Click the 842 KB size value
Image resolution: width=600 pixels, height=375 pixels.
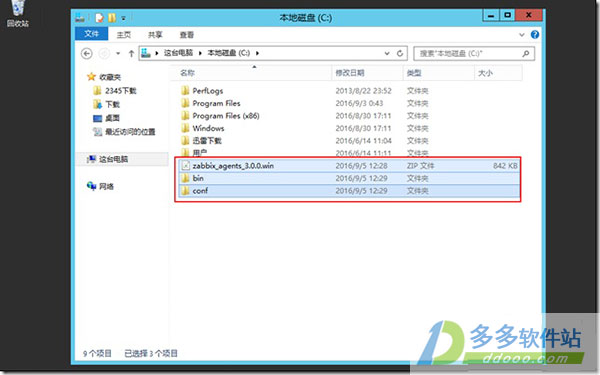click(505, 166)
